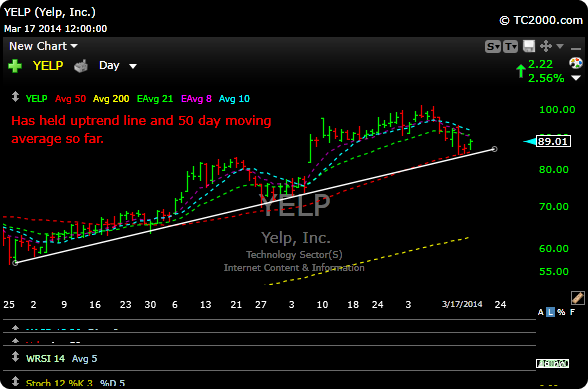Expand the second collapsed indicator pane arrow

point(15,341)
